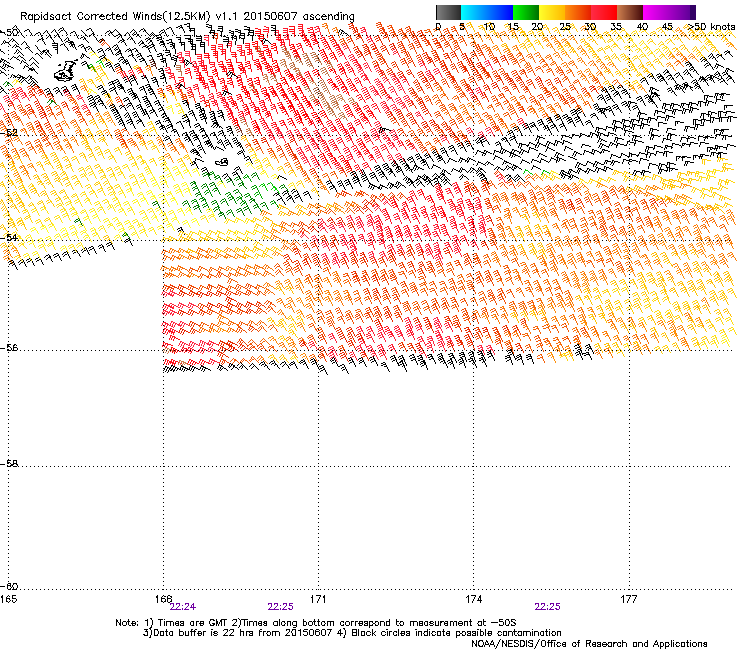Click the '168' longitude label
This screenshot has height=650, width=740.
[164, 599]
